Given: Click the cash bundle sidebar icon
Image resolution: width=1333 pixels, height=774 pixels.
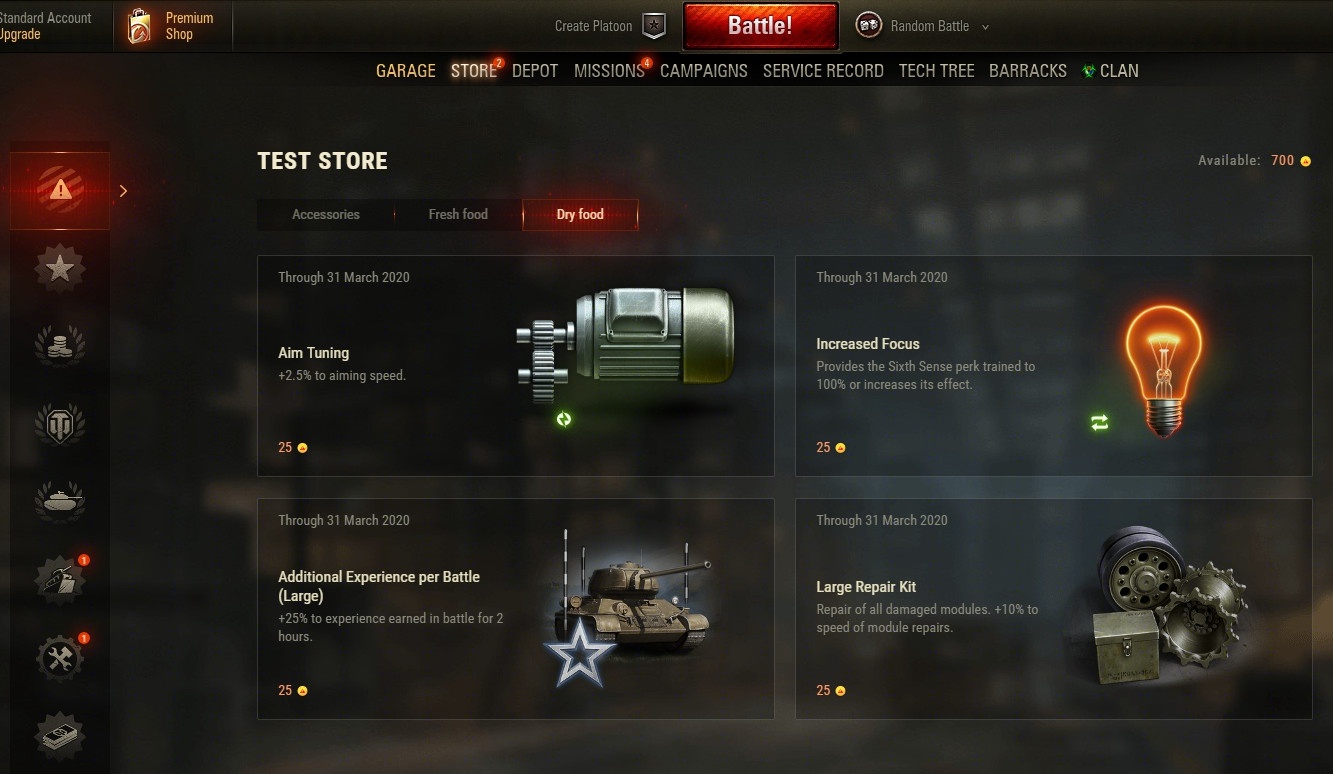Looking at the screenshot, I should coord(60,737).
